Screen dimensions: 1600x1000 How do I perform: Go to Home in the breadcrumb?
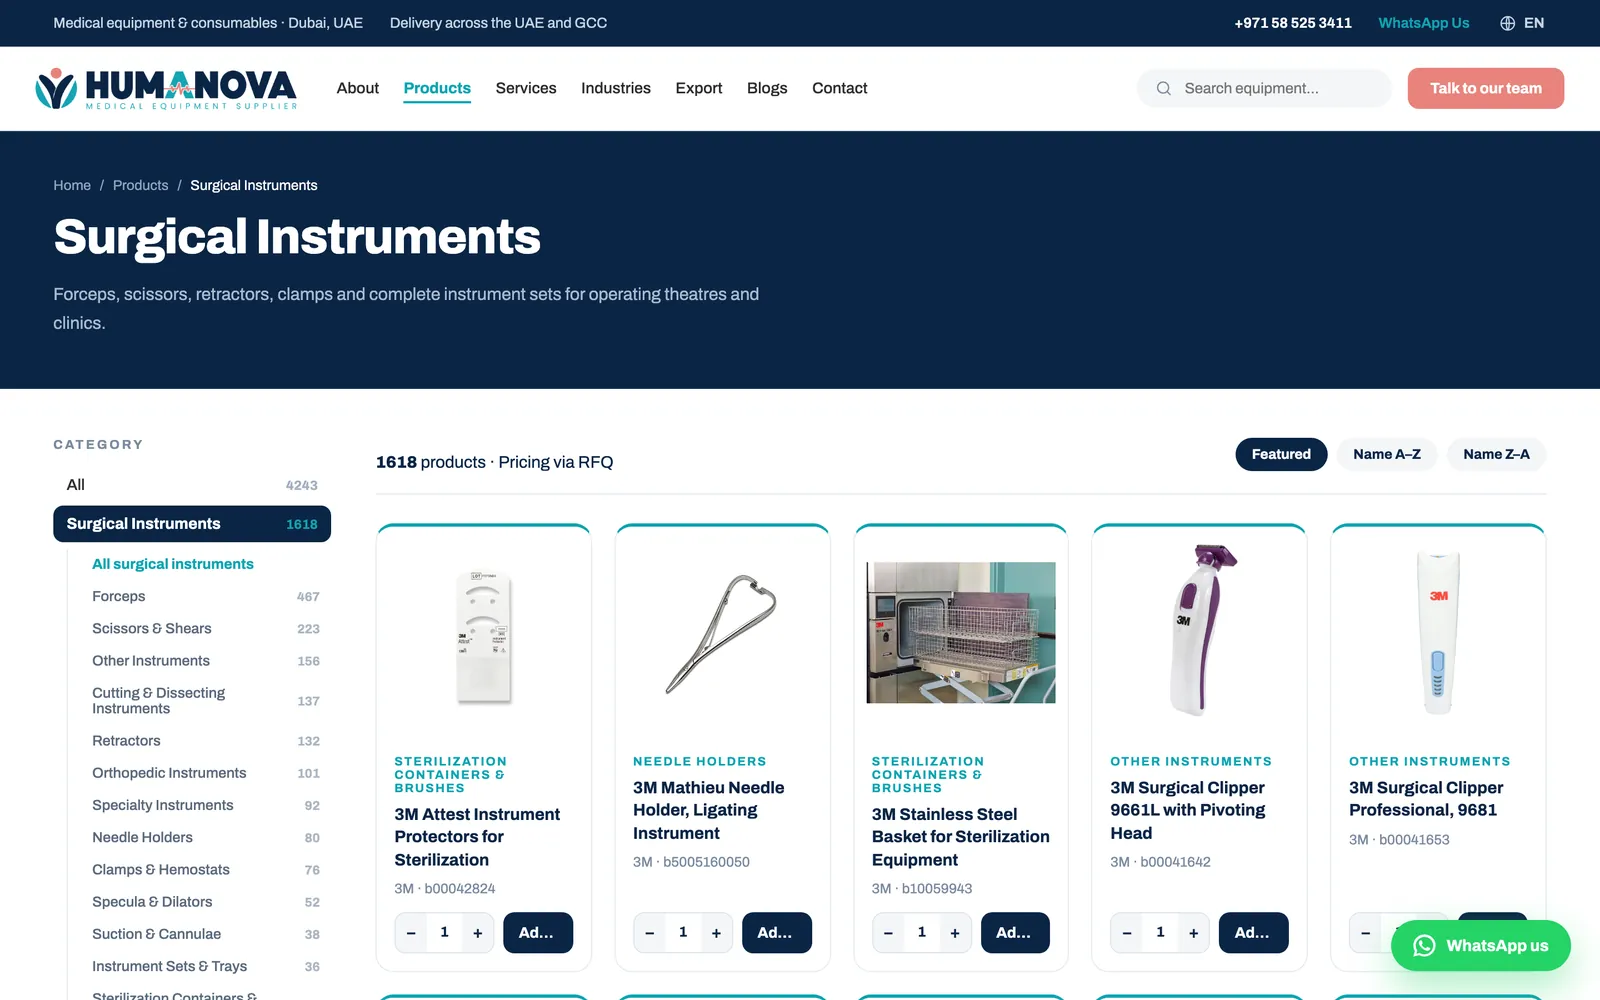coord(72,185)
